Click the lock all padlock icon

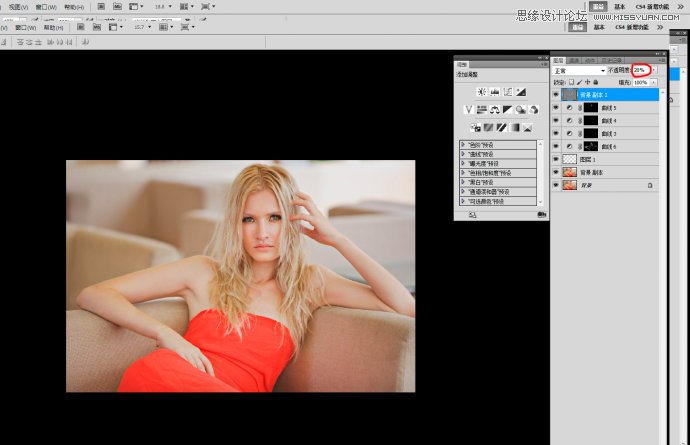595,82
